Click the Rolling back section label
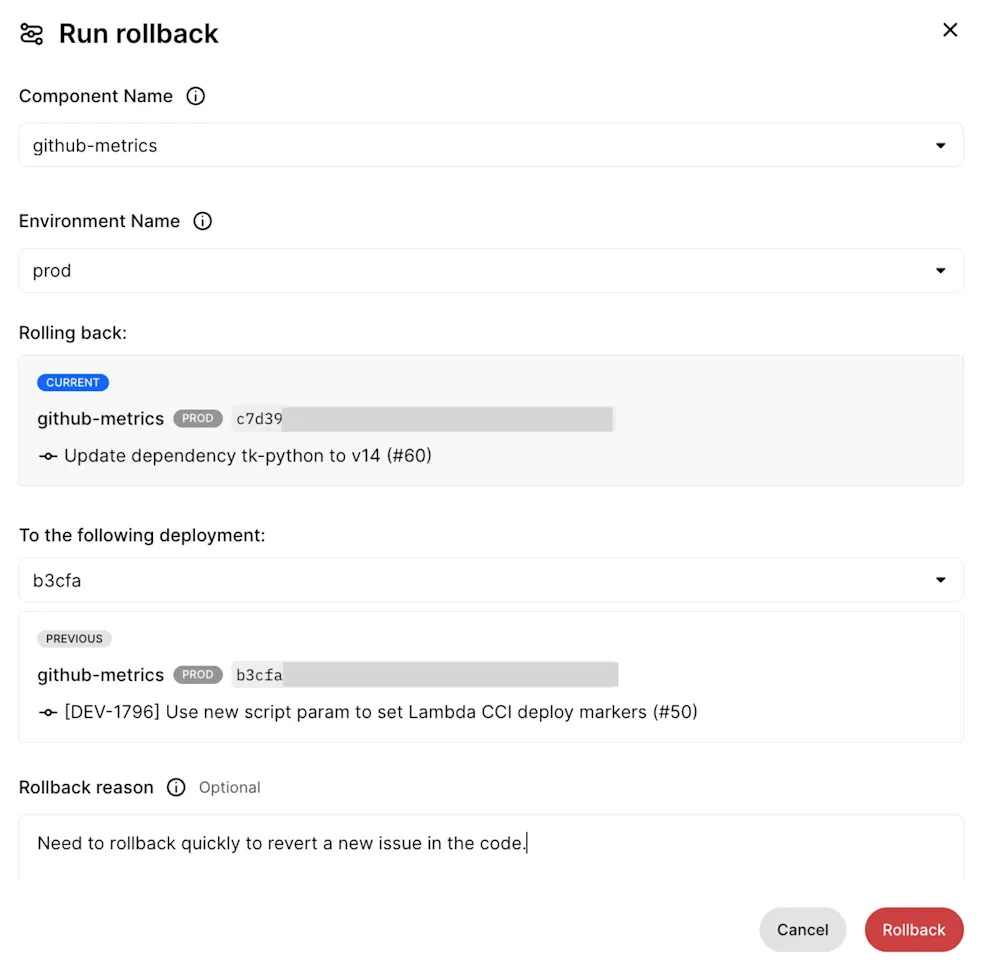Screen dimensions: 1003x980 (73, 332)
